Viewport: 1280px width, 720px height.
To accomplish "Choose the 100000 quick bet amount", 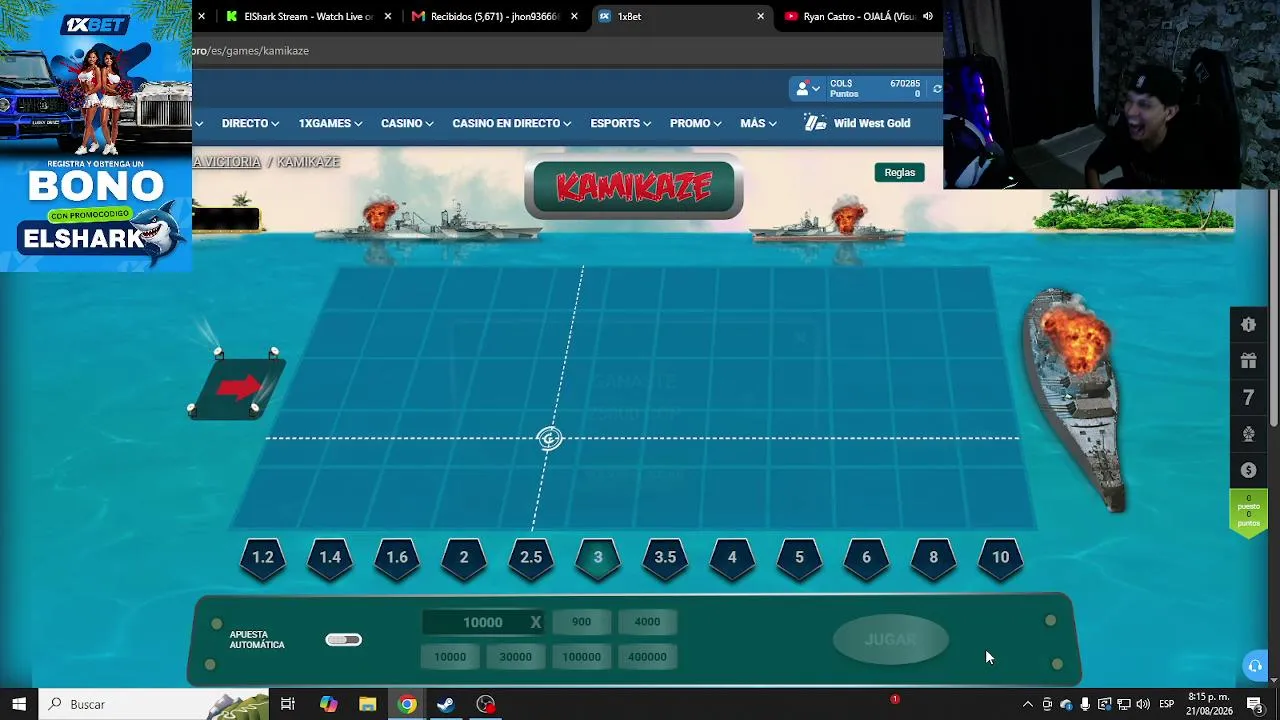I will click(x=581, y=657).
